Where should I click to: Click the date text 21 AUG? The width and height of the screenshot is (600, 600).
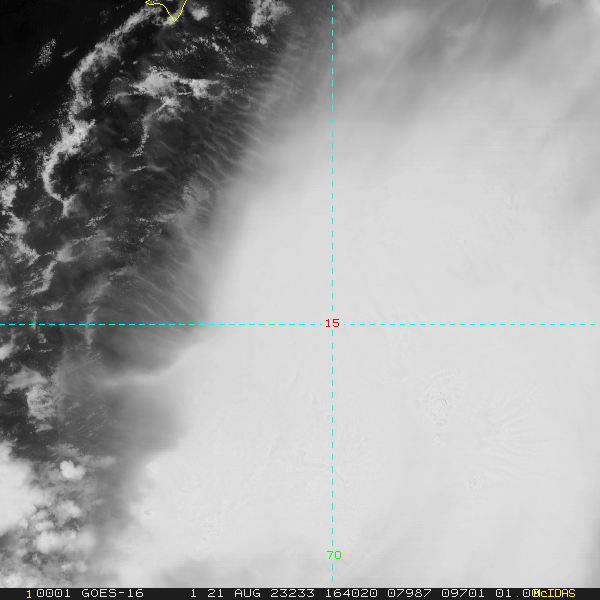point(233,593)
